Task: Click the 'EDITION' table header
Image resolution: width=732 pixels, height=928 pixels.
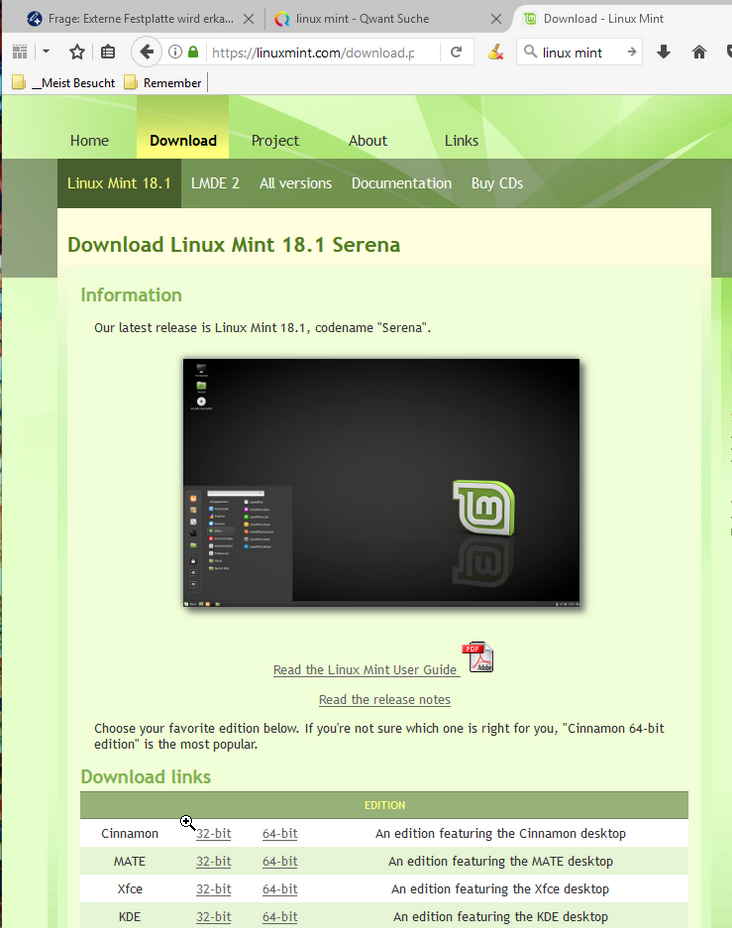Action: [385, 805]
